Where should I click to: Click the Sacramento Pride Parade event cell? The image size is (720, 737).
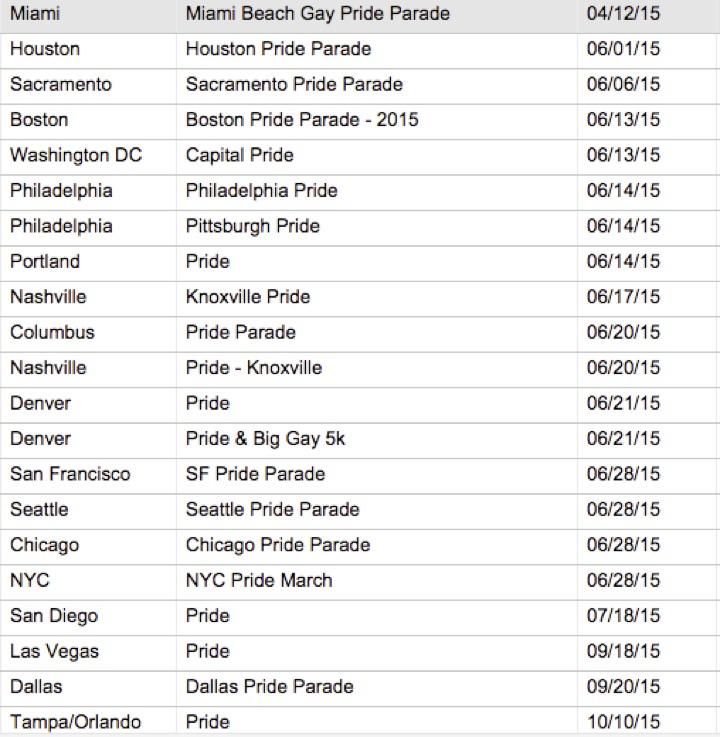[294, 84]
